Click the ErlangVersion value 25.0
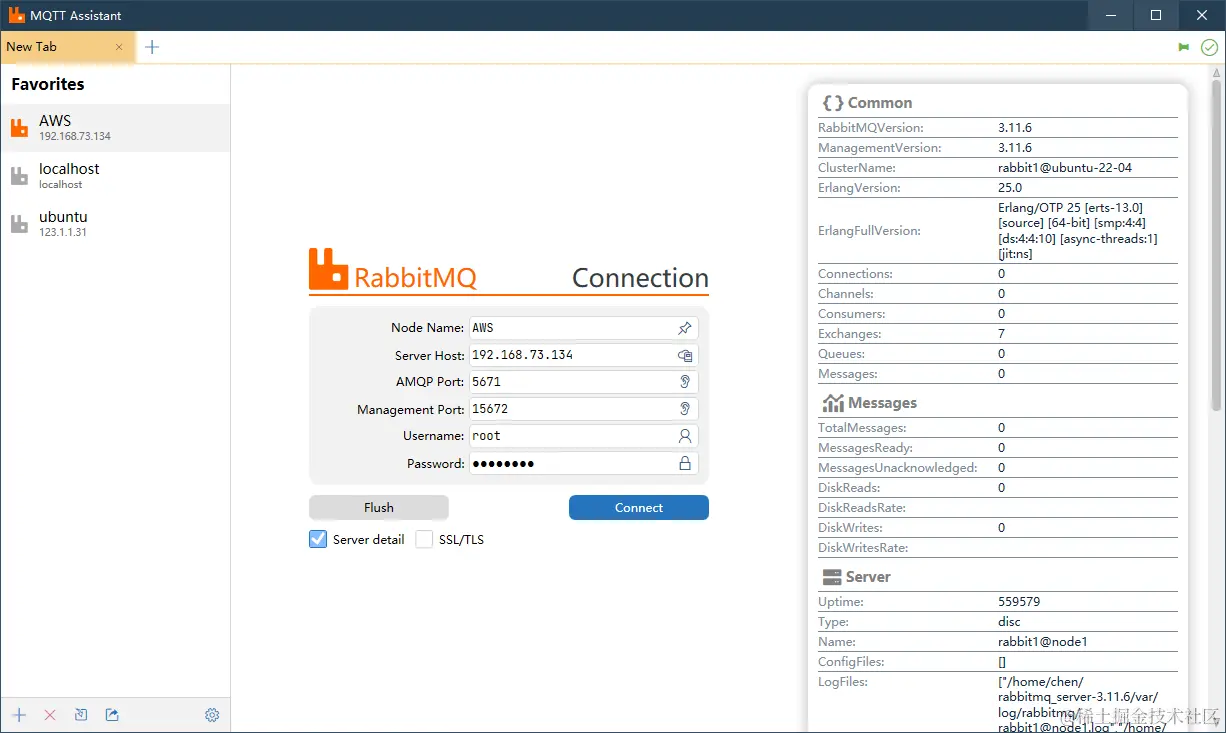This screenshot has height=733, width=1226. pos(1010,188)
